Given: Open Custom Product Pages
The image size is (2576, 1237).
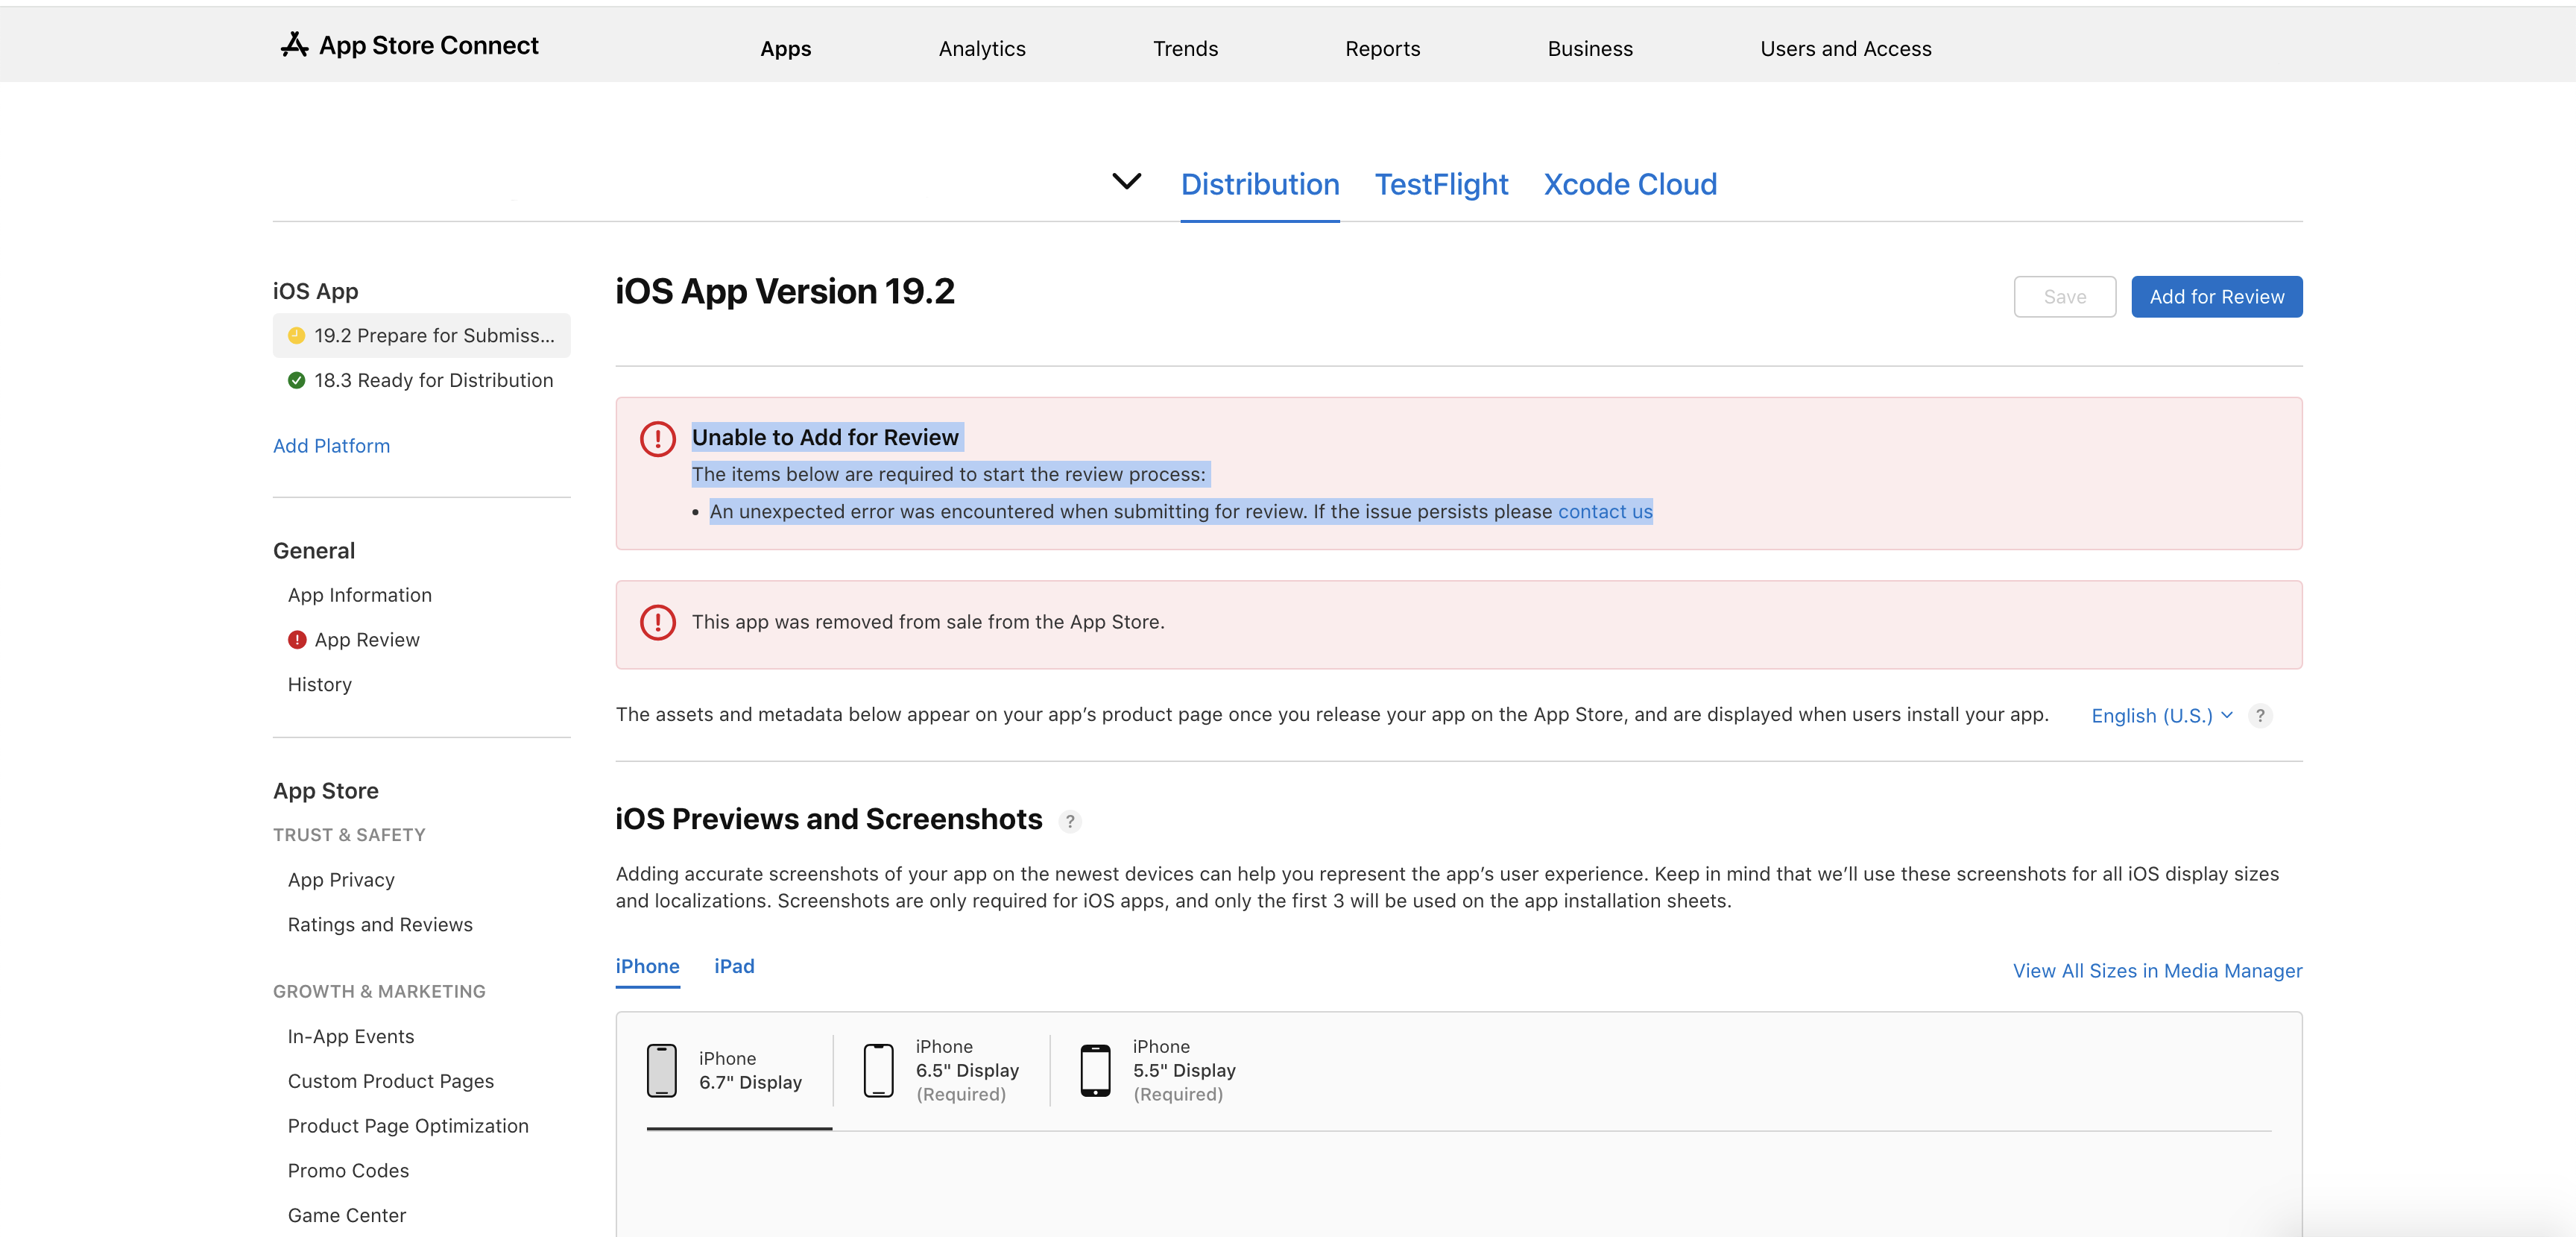Looking at the screenshot, I should 391,1081.
